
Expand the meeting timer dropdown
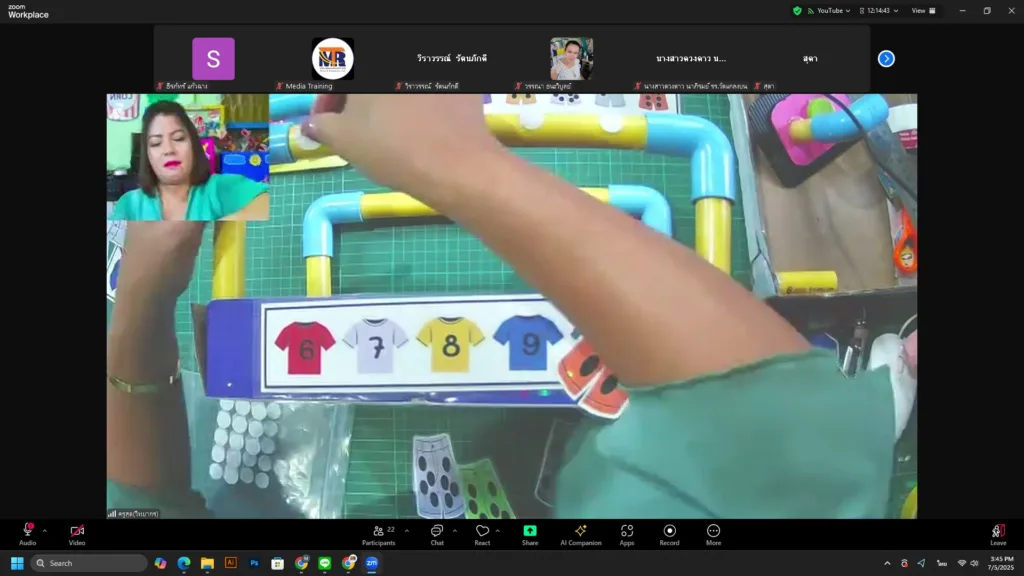pyautogui.click(x=896, y=11)
